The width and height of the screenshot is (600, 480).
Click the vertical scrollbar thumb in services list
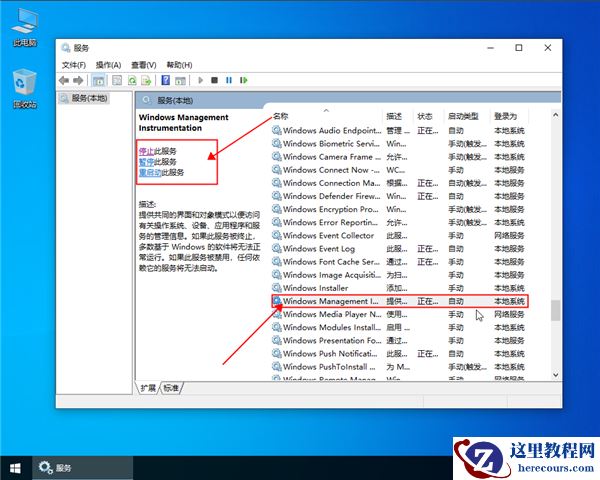point(556,310)
